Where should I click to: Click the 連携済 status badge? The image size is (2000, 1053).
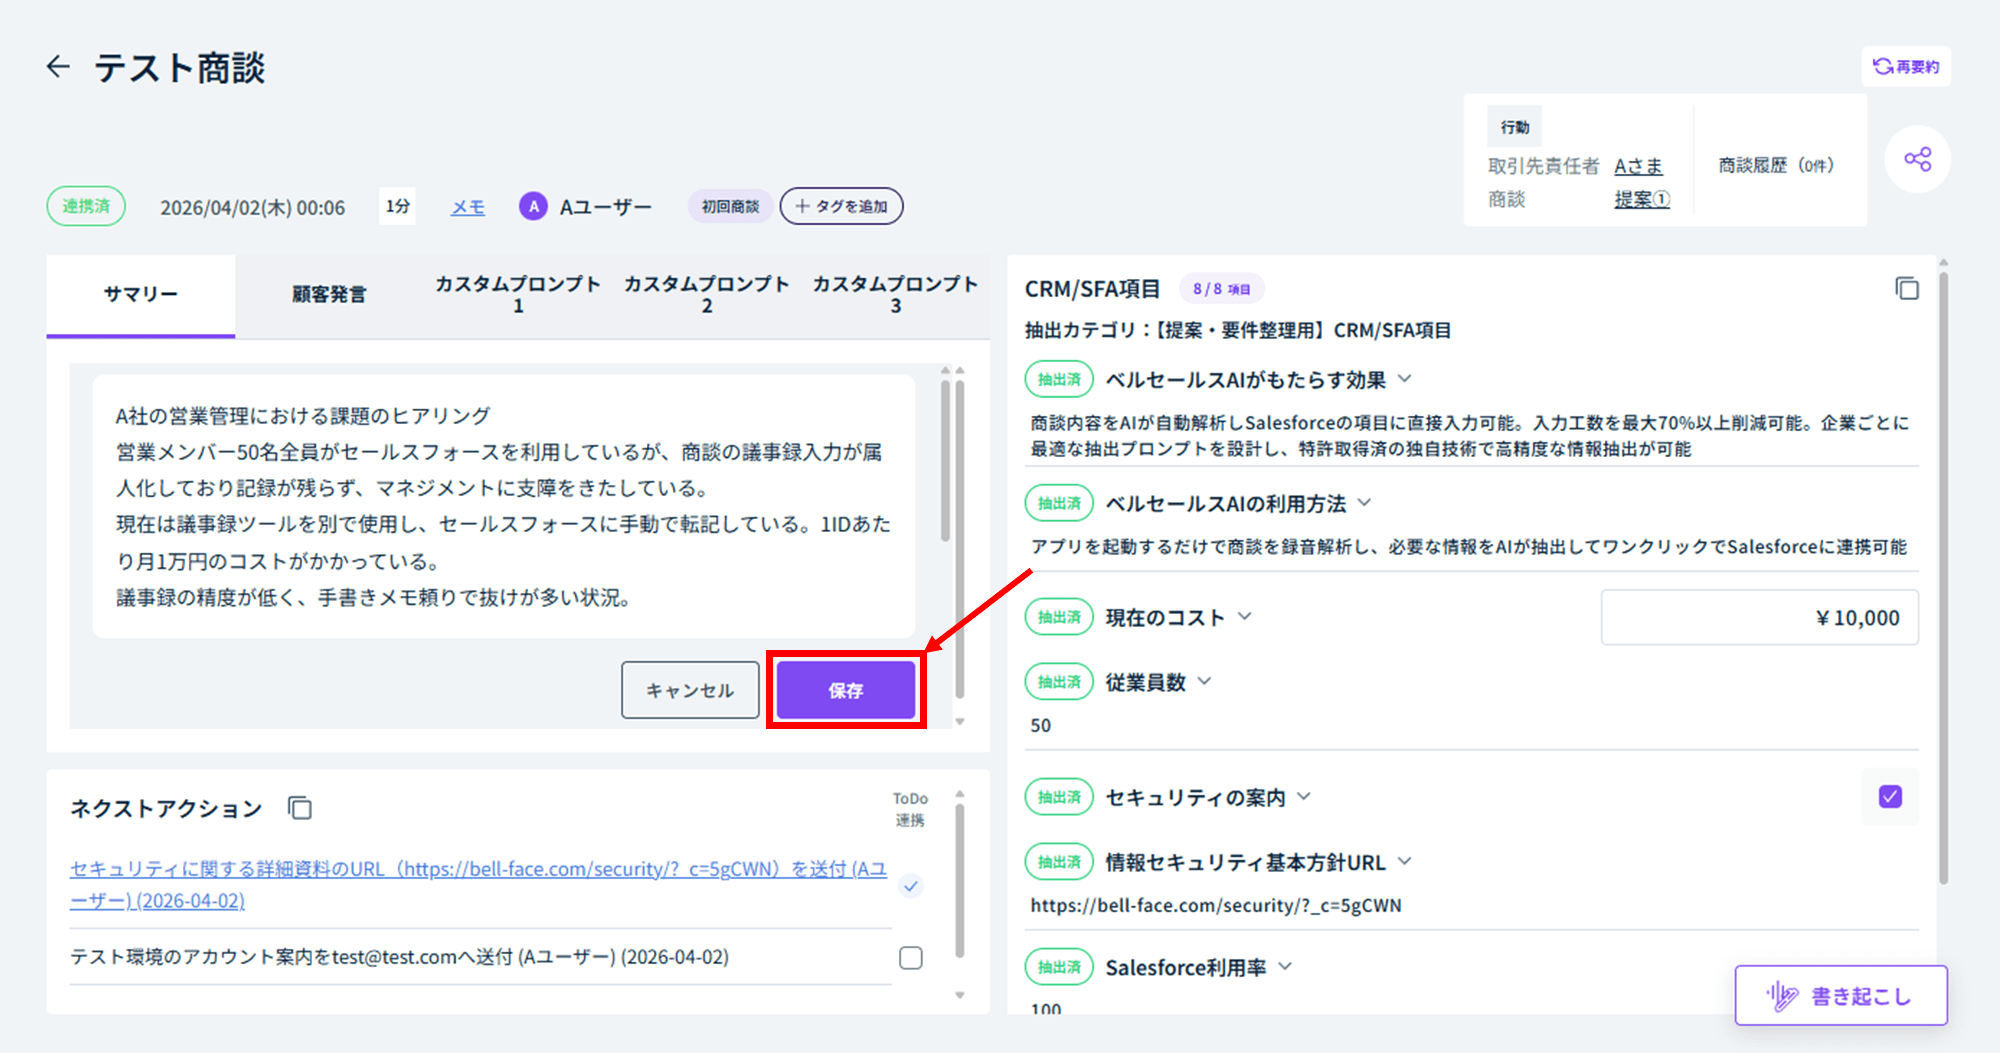pos(86,207)
